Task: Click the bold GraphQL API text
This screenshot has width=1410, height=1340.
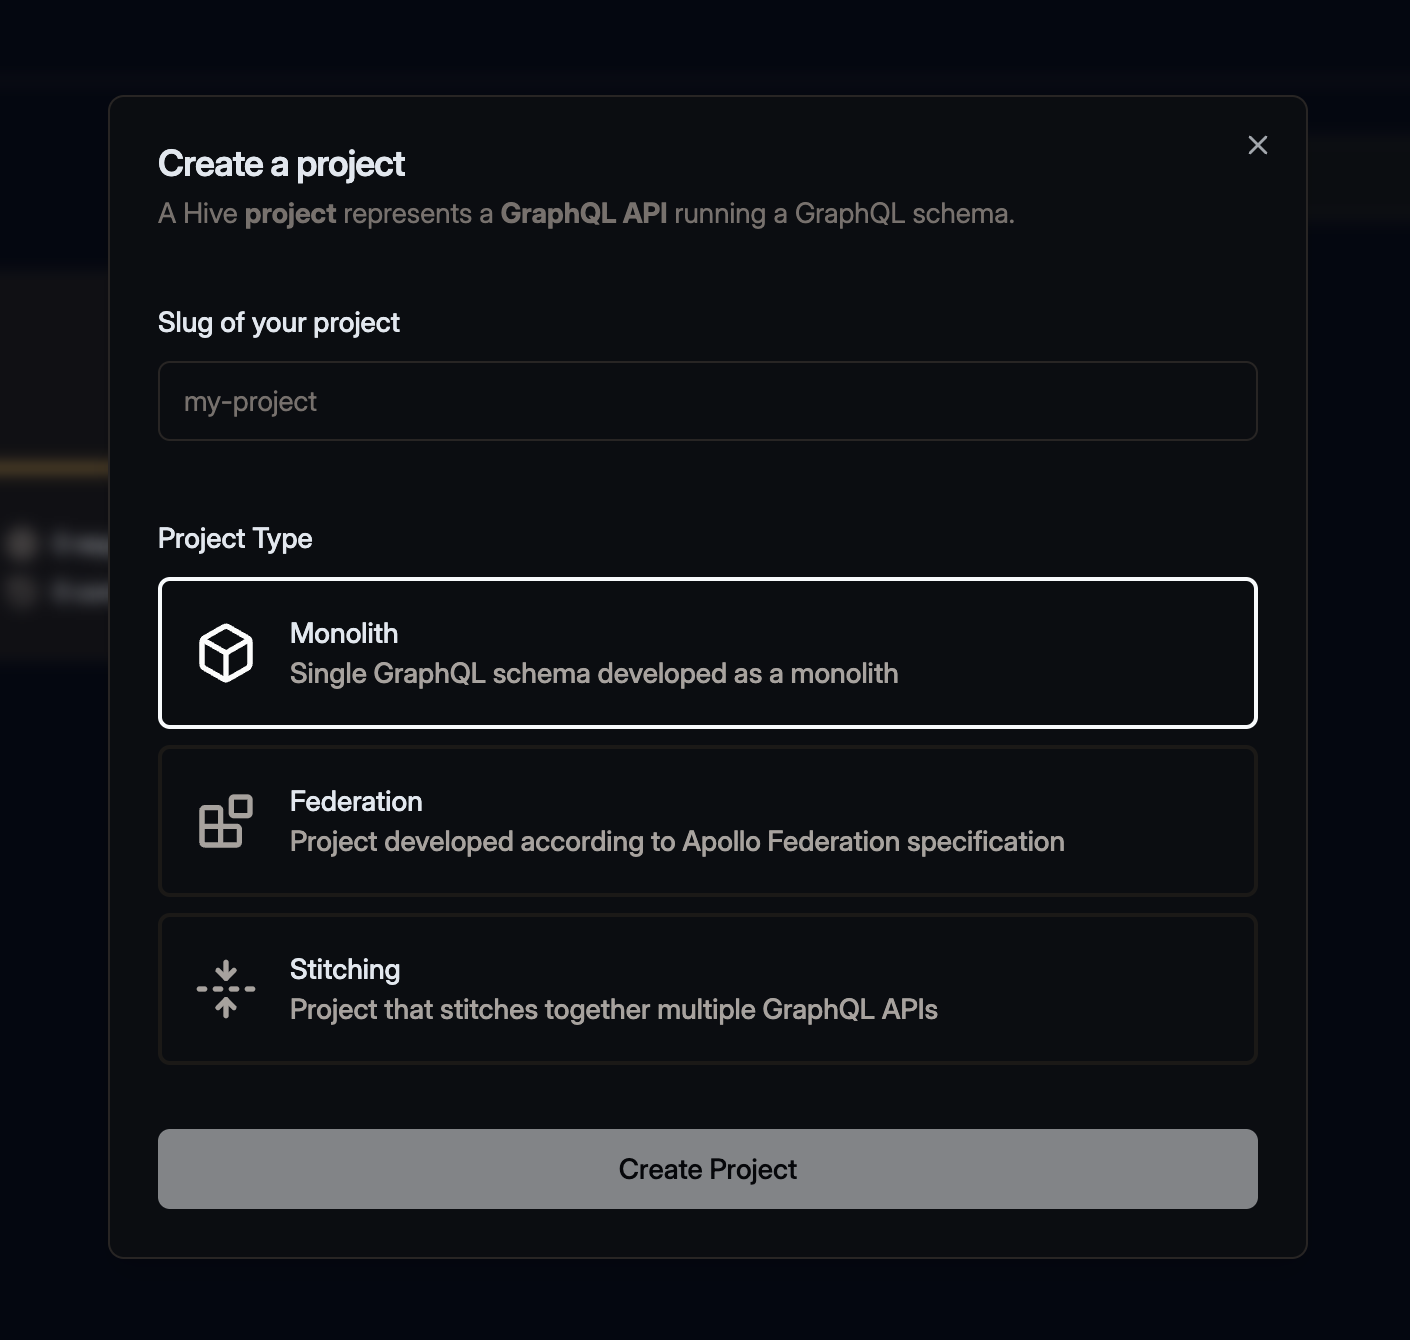Action: pos(585,213)
